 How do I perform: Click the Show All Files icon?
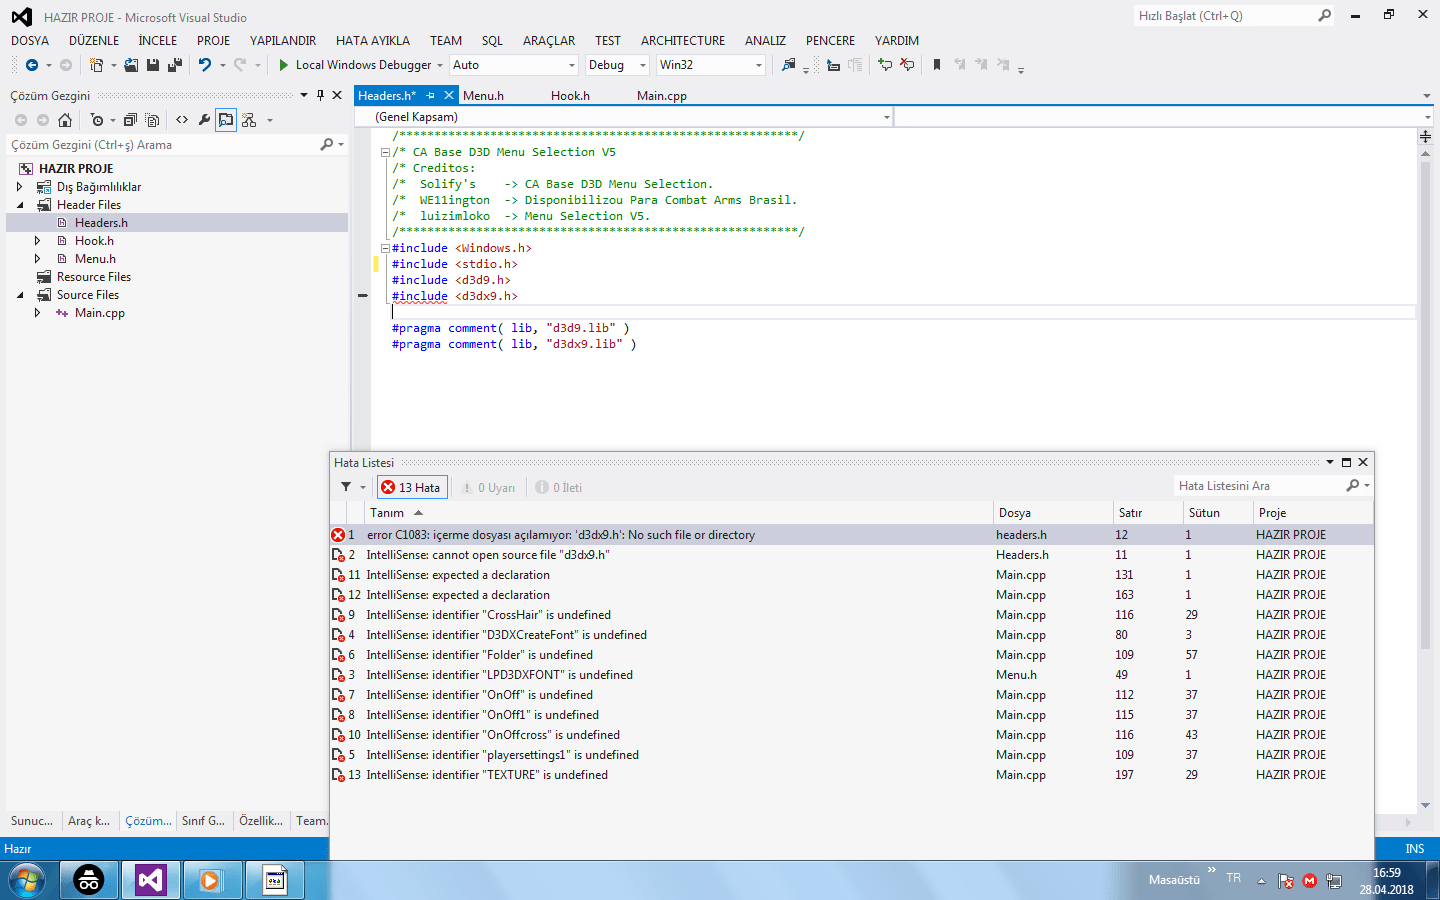point(152,120)
